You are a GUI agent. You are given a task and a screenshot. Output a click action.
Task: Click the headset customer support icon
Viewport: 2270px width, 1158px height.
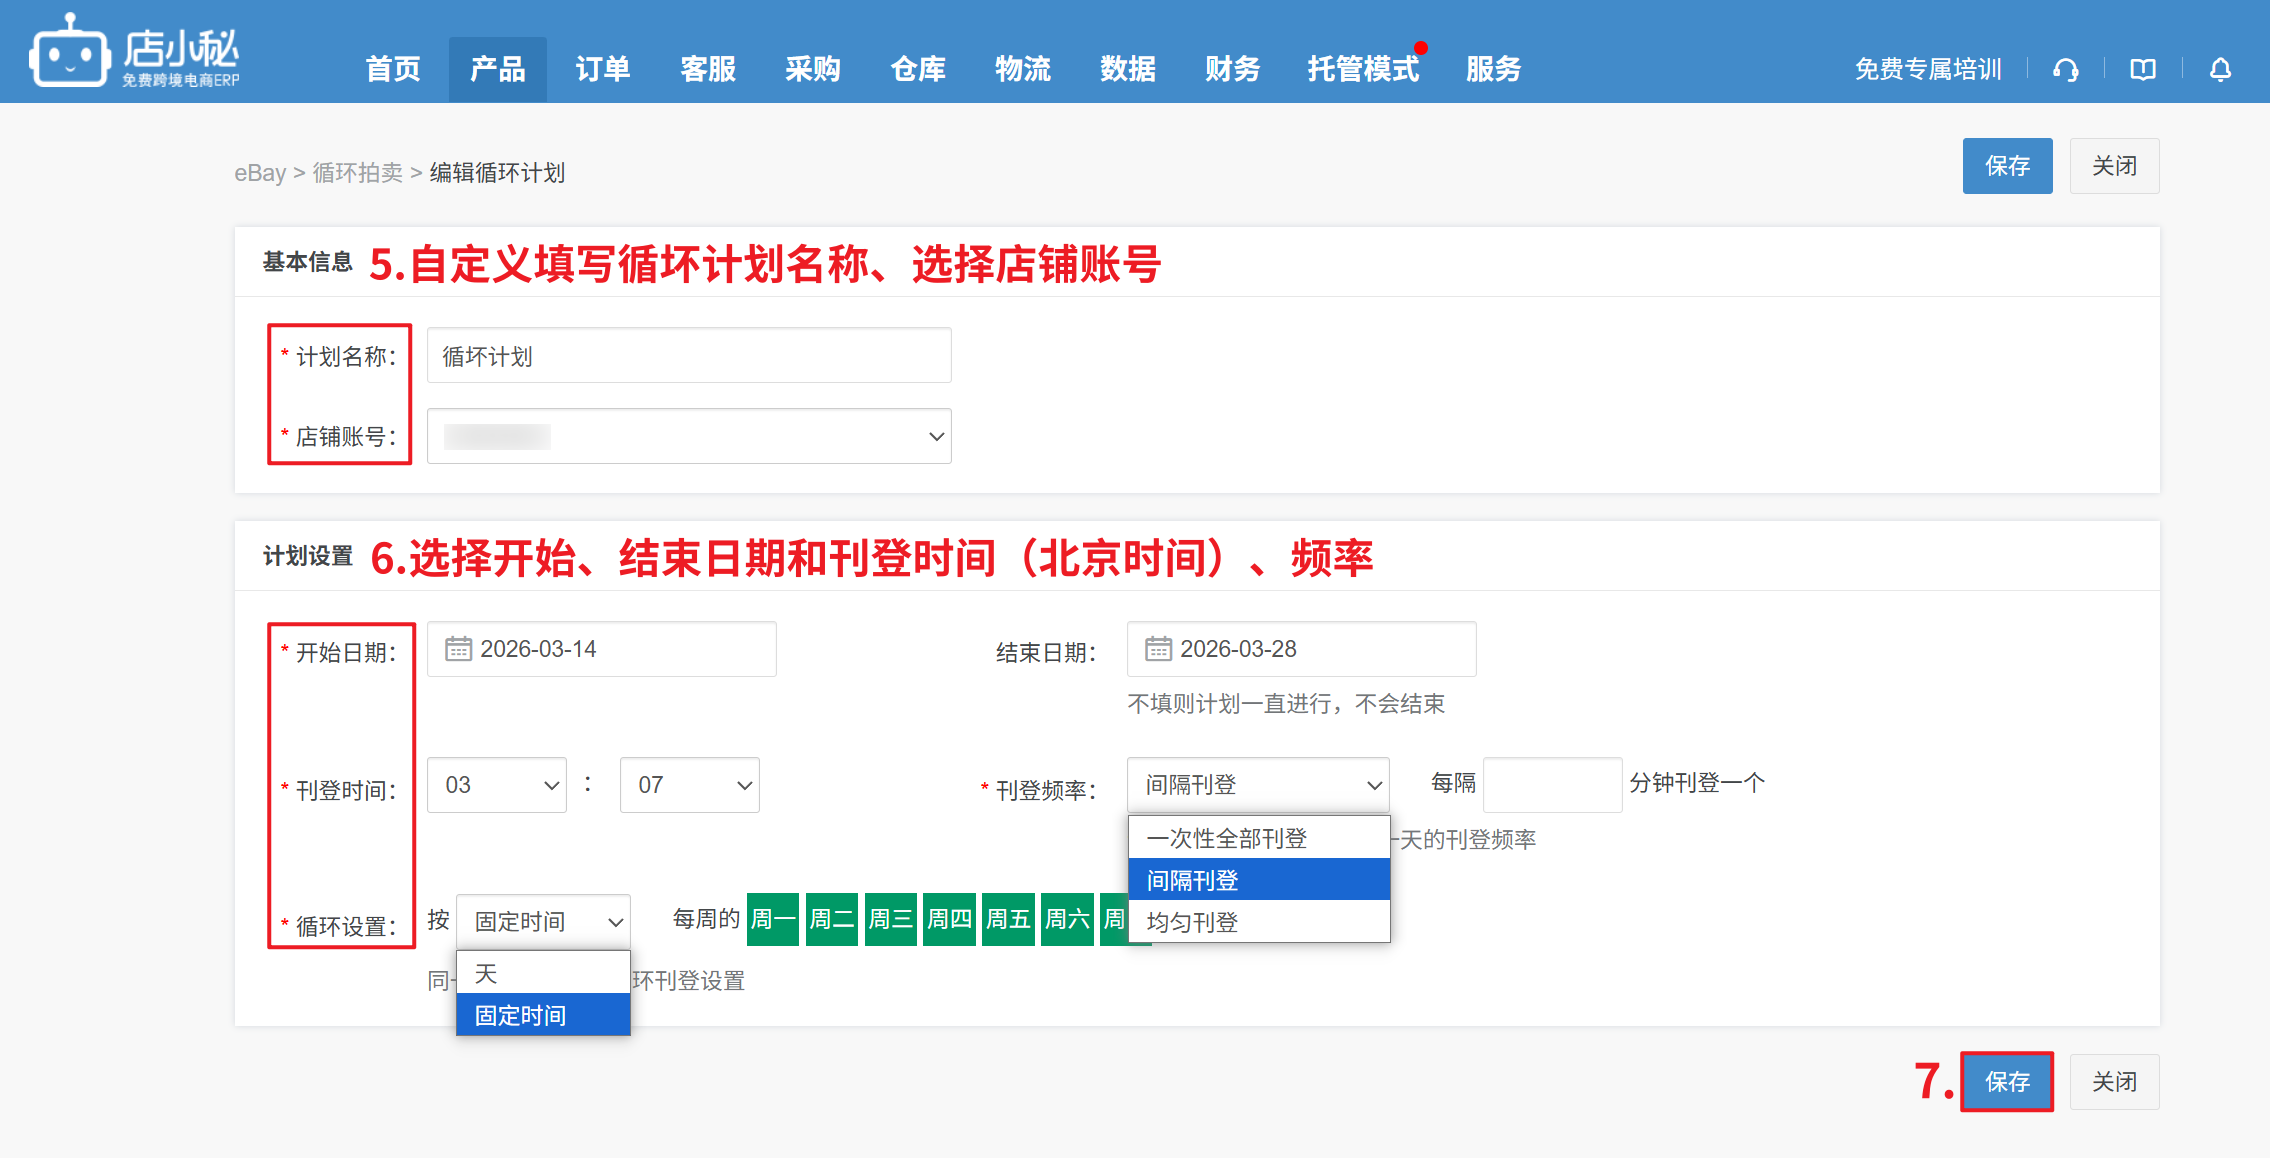[2066, 70]
